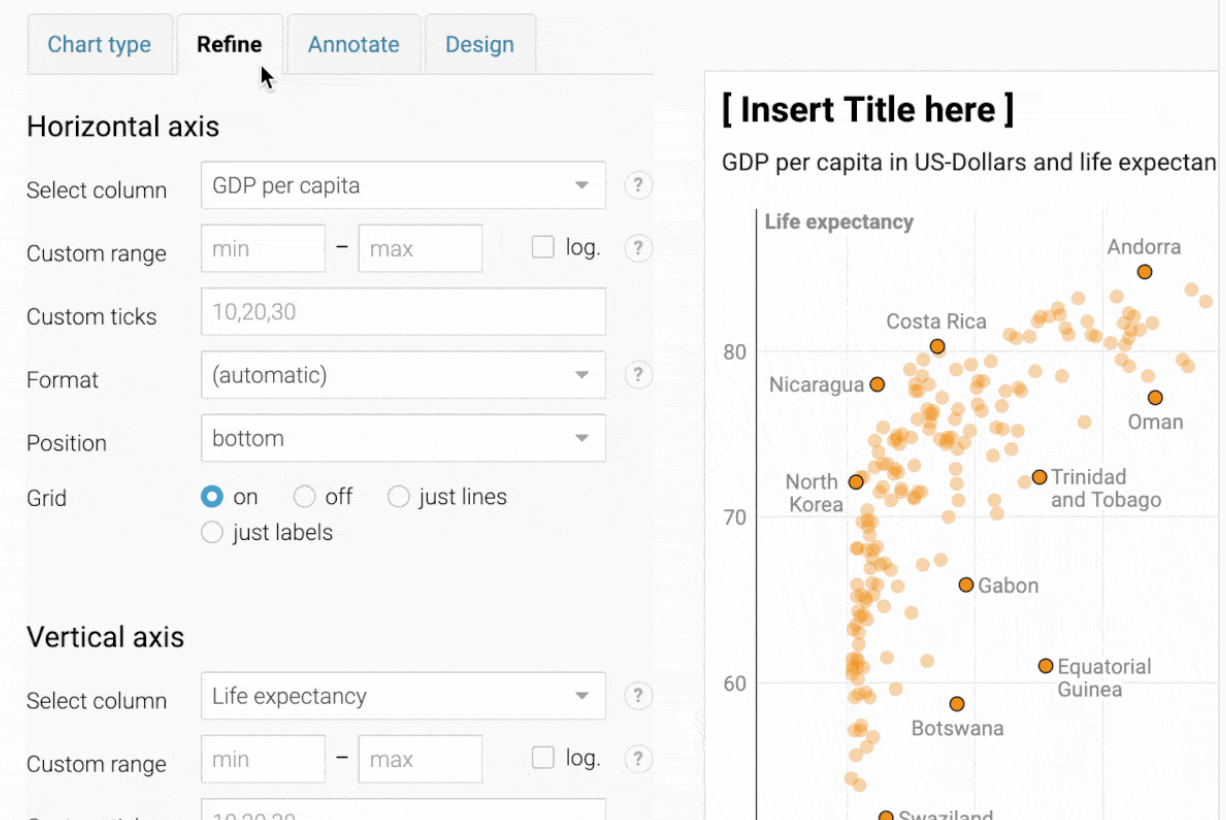The width and height of the screenshot is (1226, 820).
Task: Click the horizontal axis Custom ticks field
Action: (403, 312)
